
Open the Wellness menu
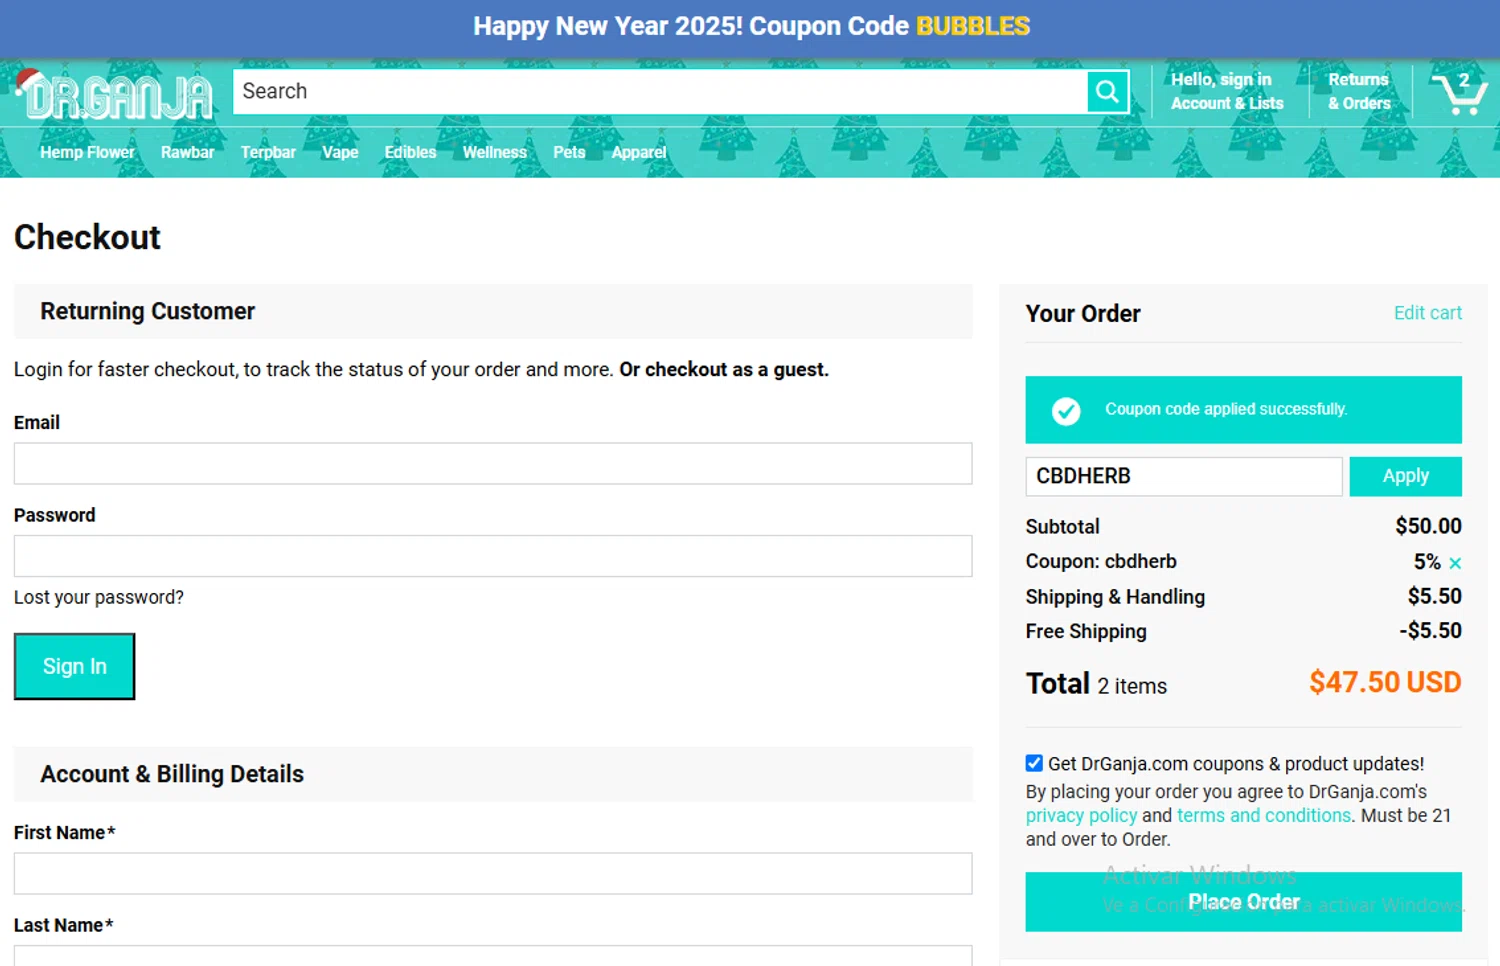[494, 152]
